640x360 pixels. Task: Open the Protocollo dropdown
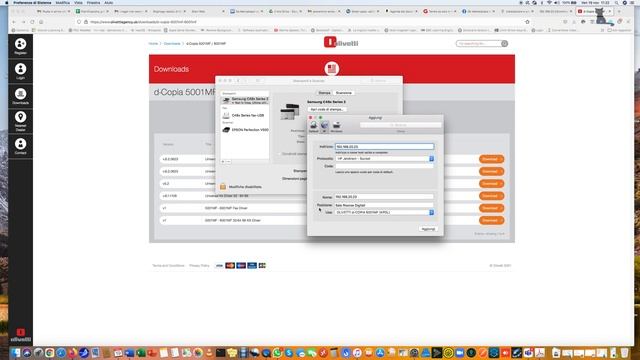pos(384,158)
